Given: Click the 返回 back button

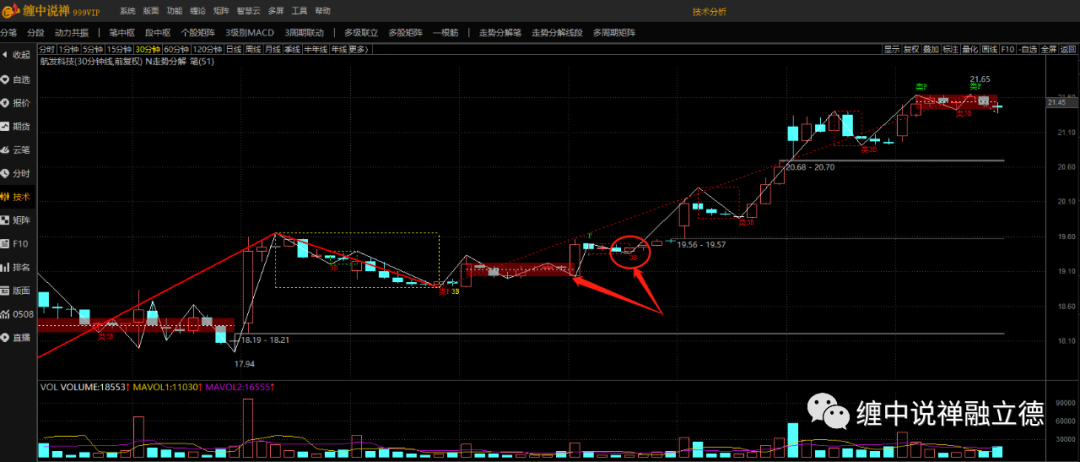Looking at the screenshot, I should 1068,49.
